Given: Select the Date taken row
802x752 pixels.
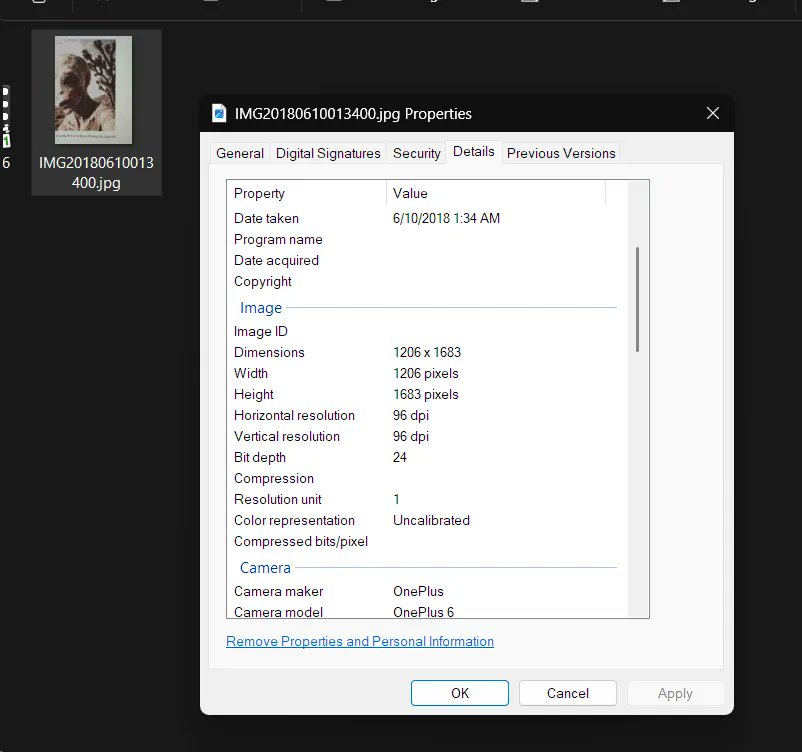Looking at the screenshot, I should (426, 218).
